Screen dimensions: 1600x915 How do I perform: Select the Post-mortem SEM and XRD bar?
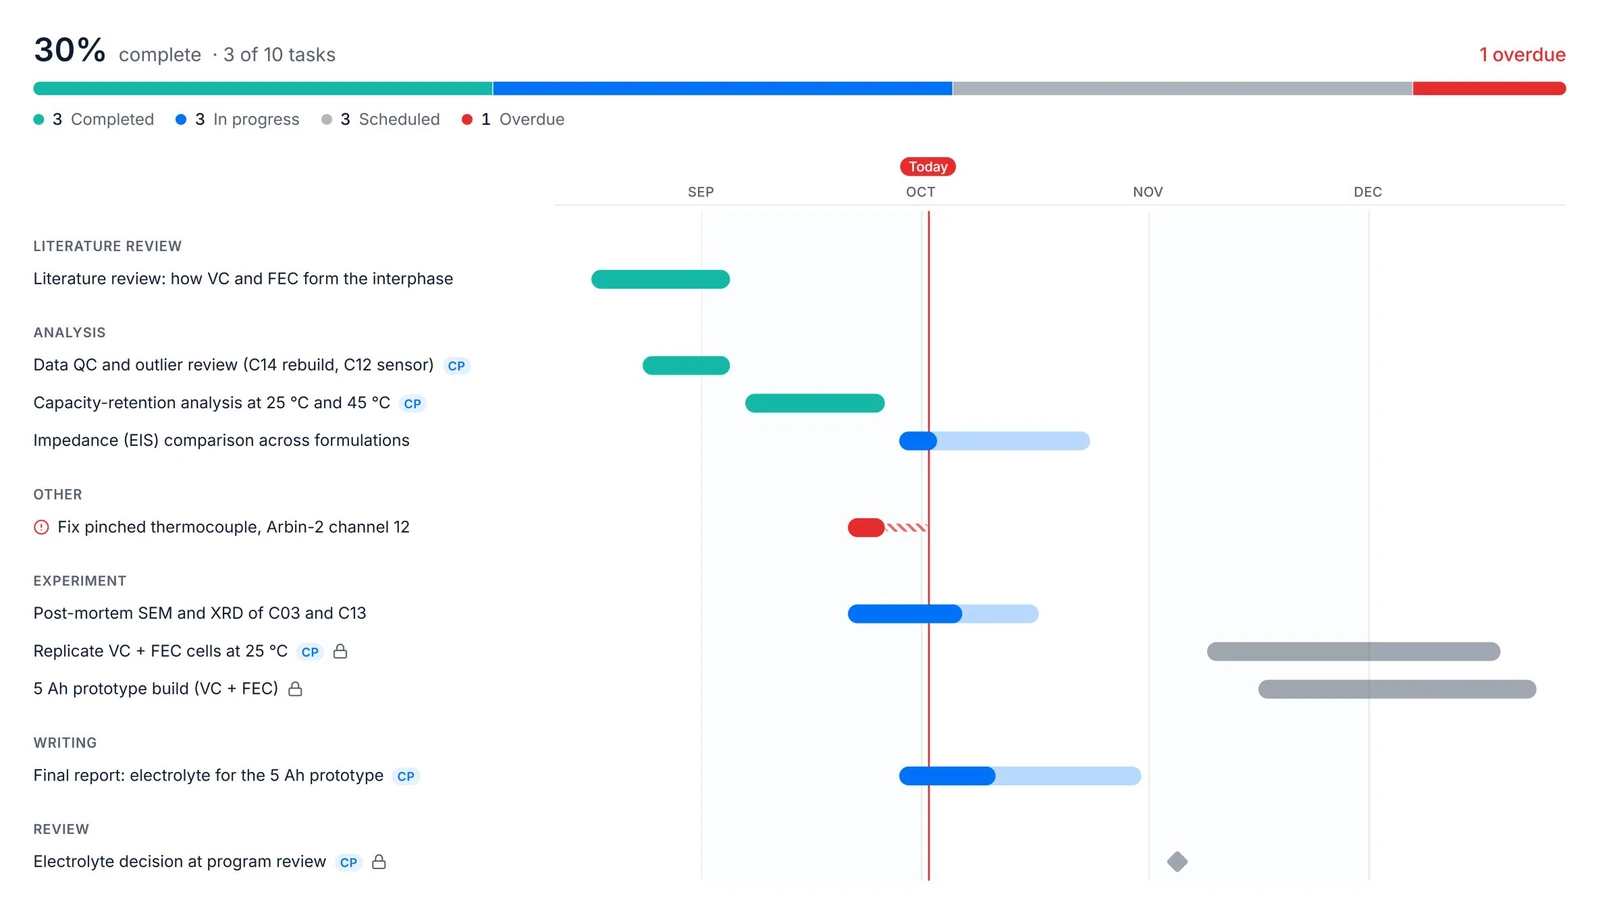943,613
